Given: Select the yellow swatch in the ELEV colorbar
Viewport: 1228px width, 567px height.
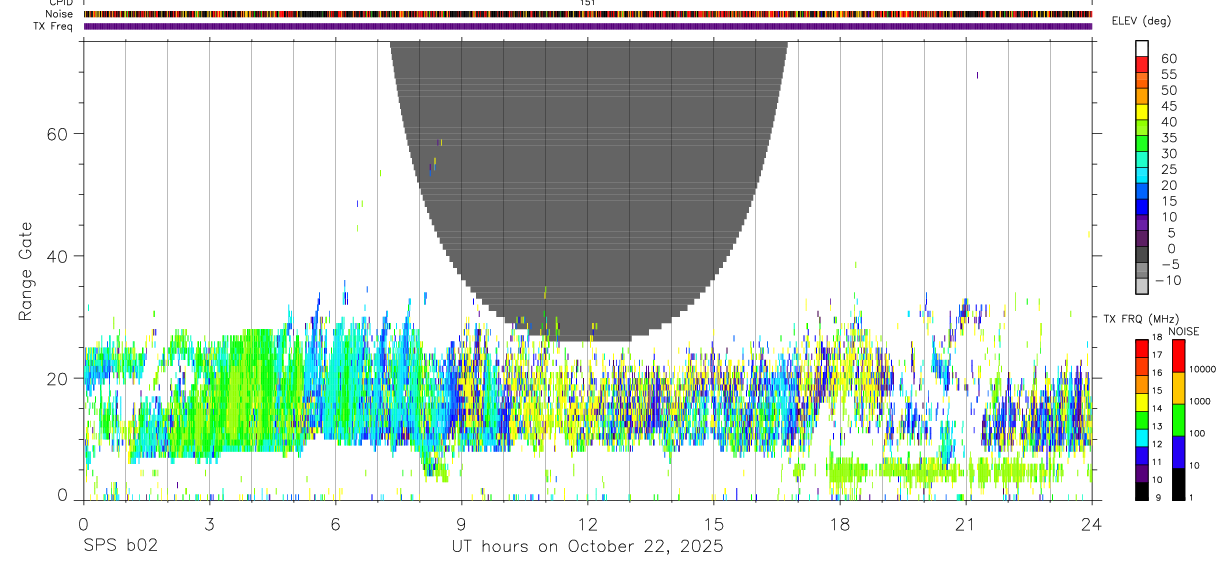Looking at the screenshot, I should click(x=1142, y=112).
